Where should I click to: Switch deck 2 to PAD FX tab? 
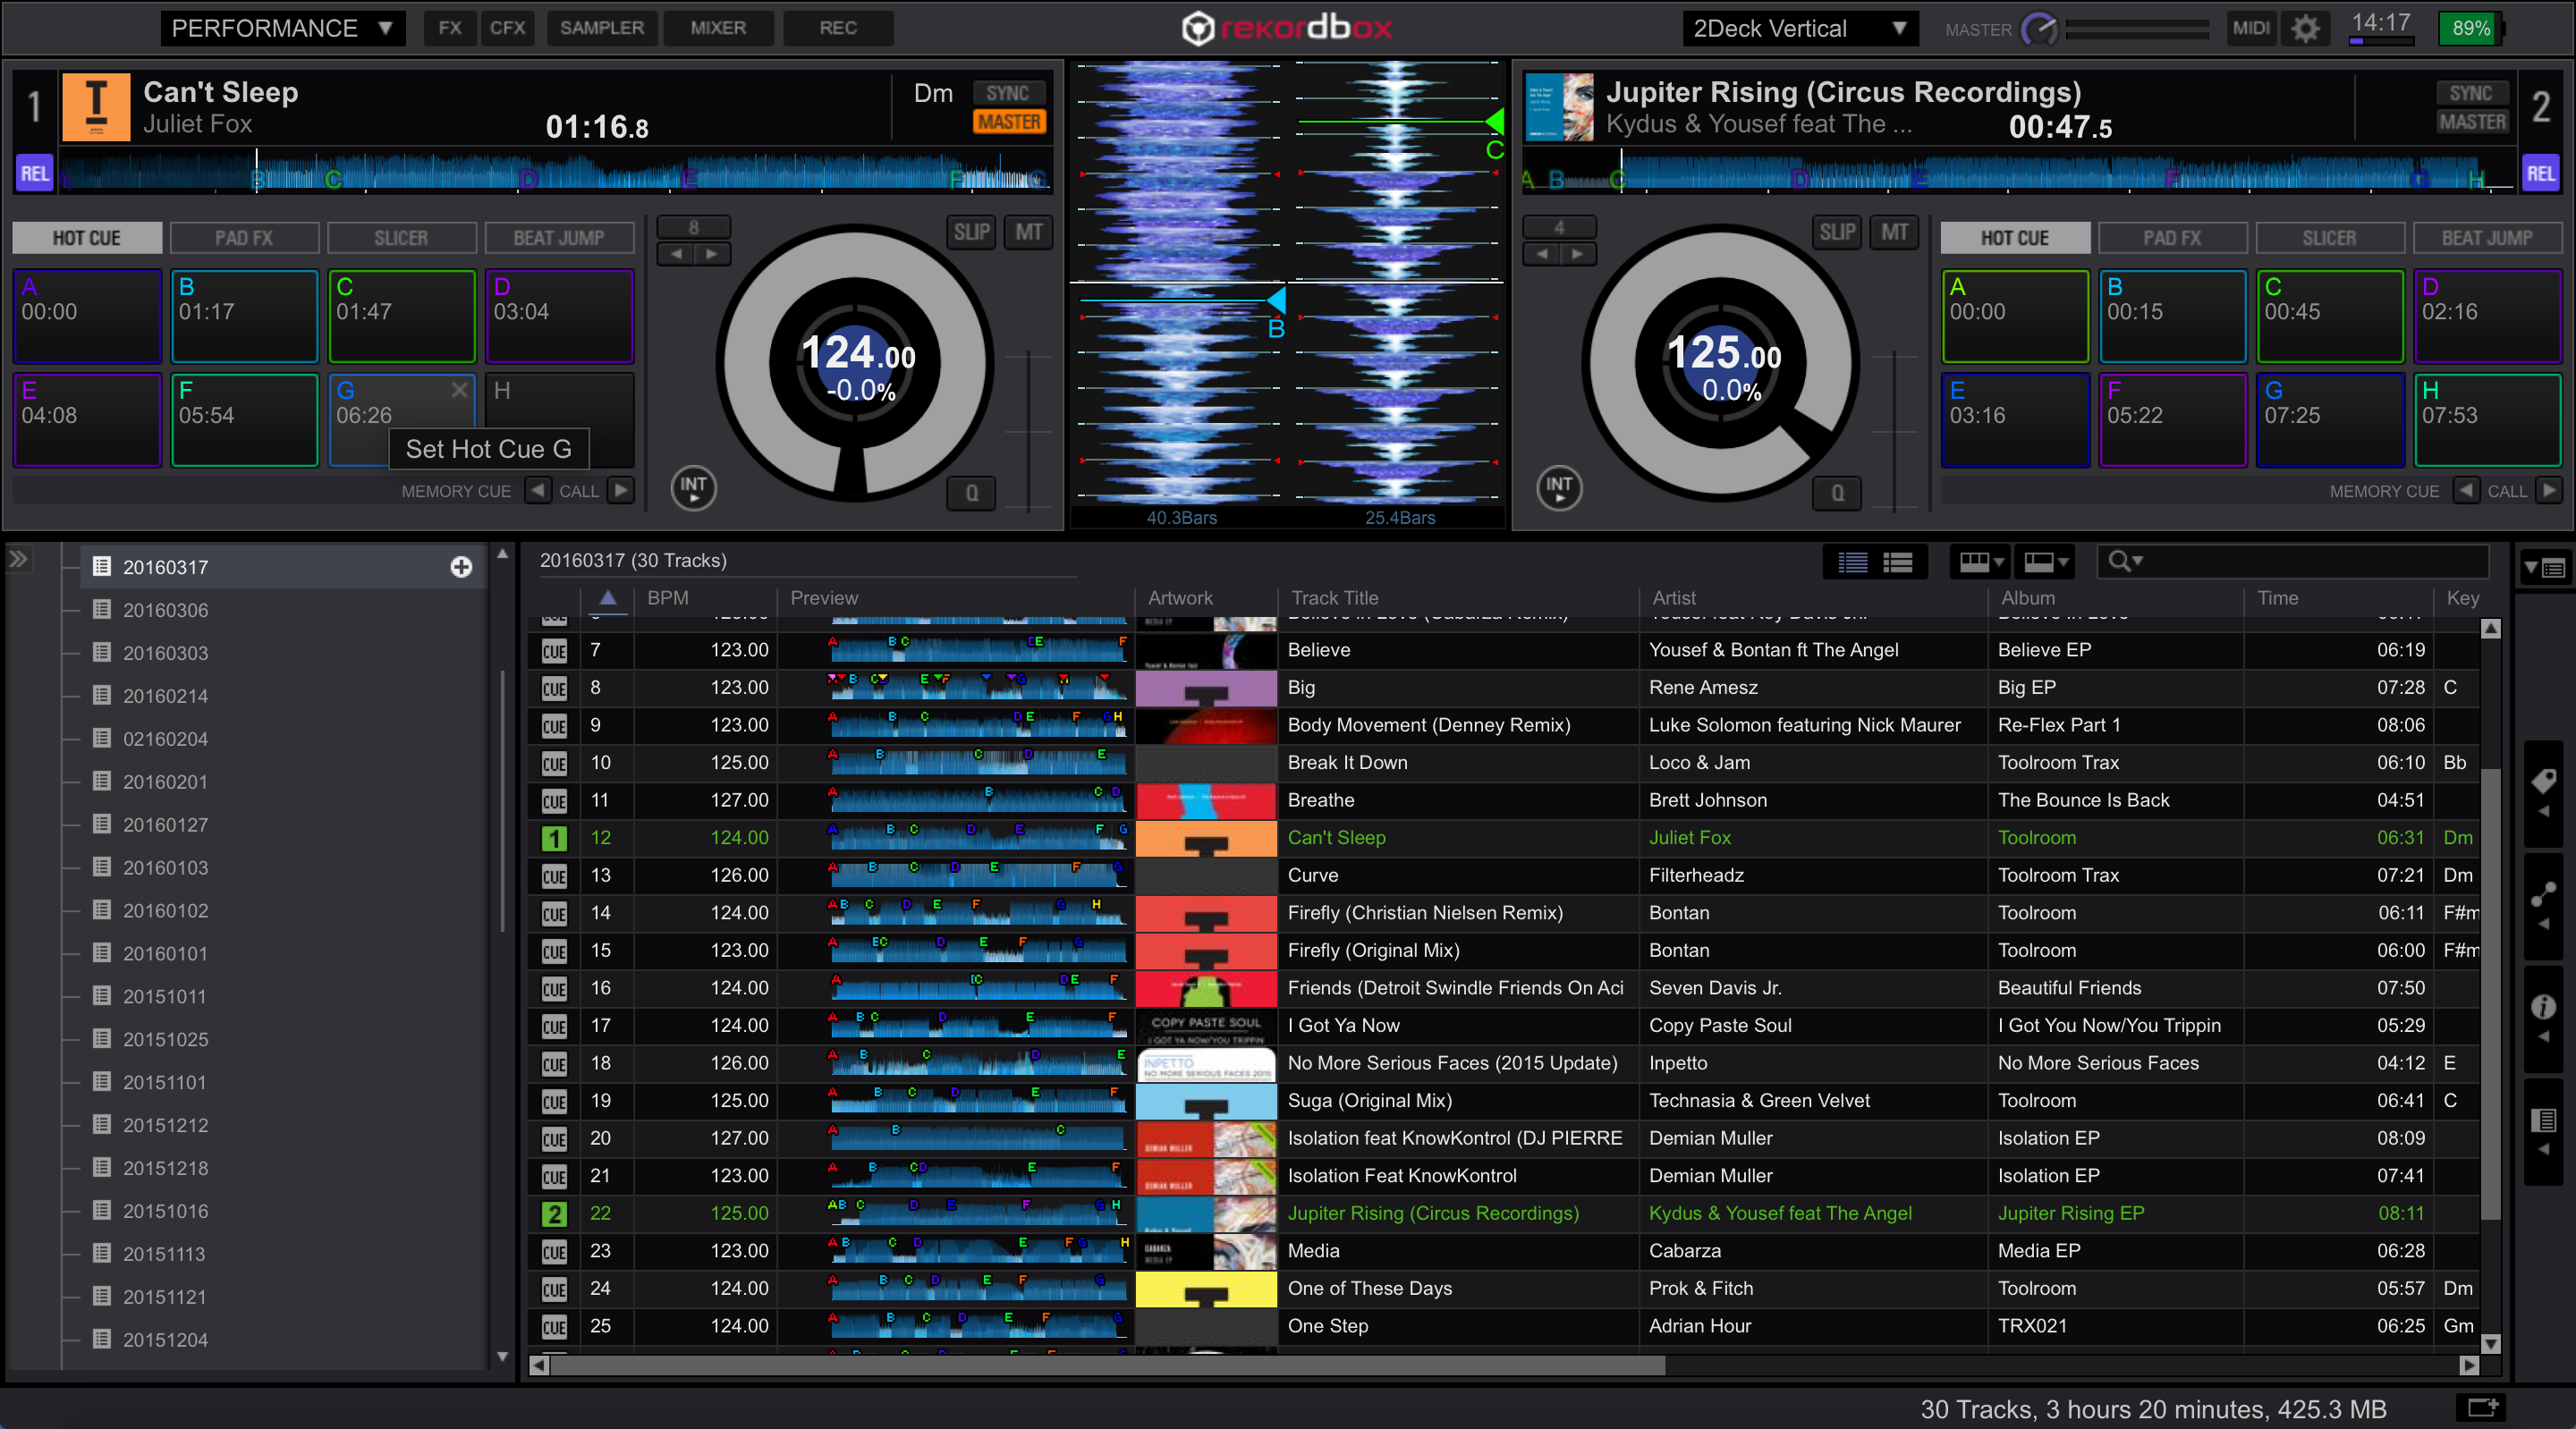(2171, 238)
